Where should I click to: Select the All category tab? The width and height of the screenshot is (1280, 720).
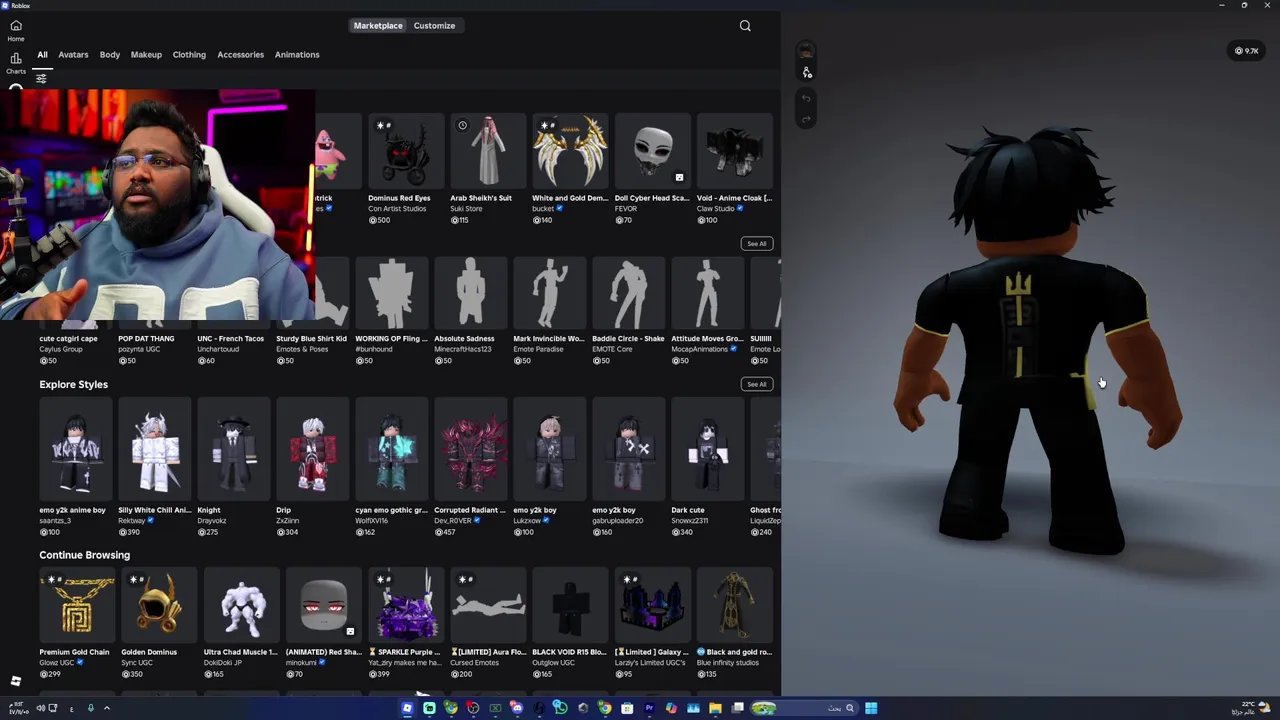coord(42,55)
